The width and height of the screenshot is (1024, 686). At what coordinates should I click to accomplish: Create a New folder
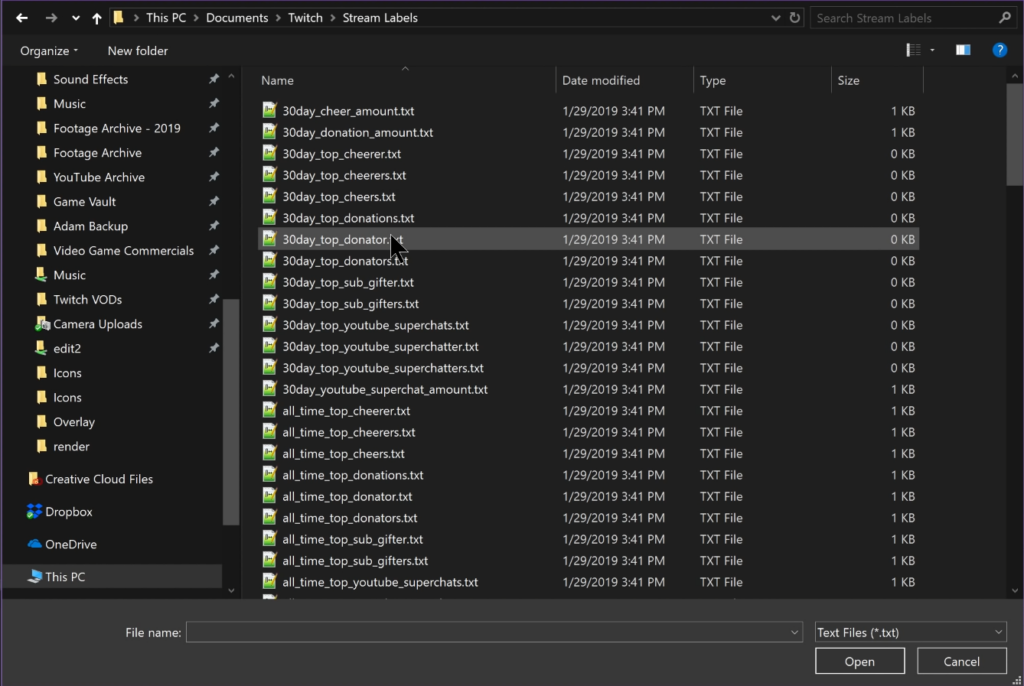137,51
